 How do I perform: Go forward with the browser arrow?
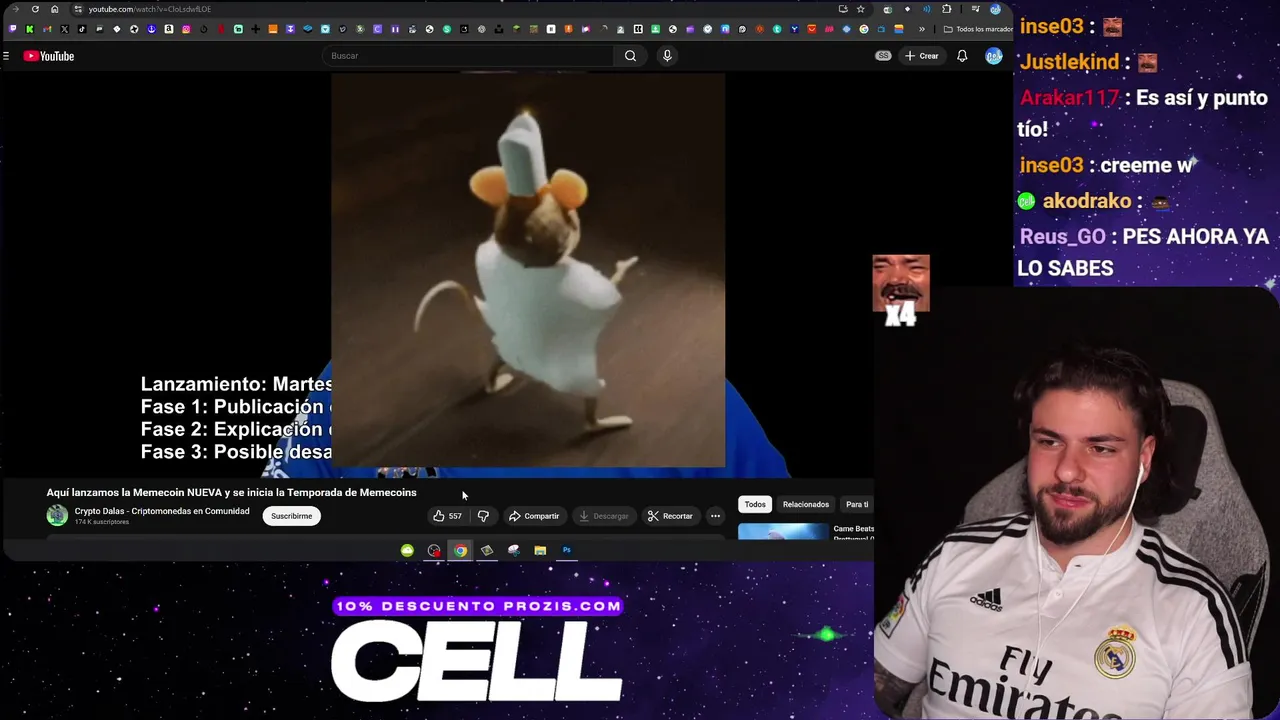point(15,9)
